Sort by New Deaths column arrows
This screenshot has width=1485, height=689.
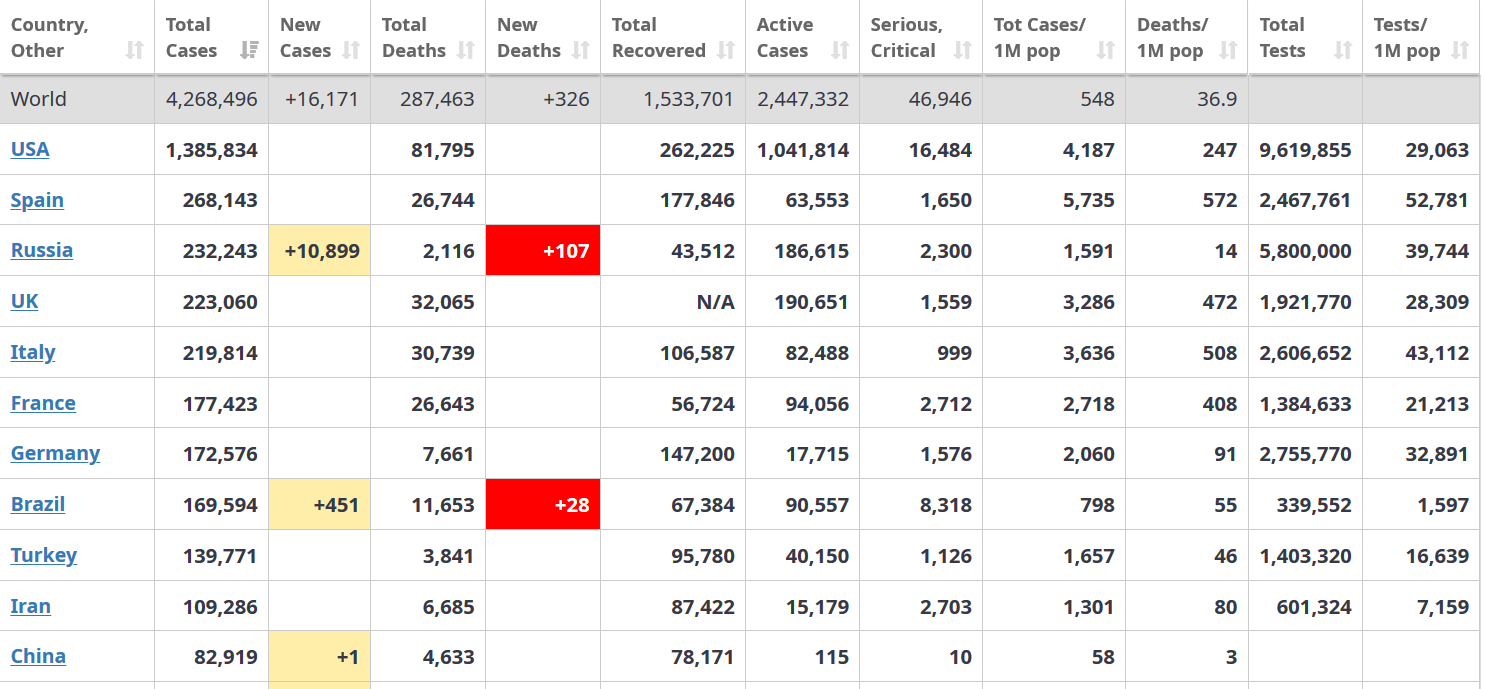(580, 50)
